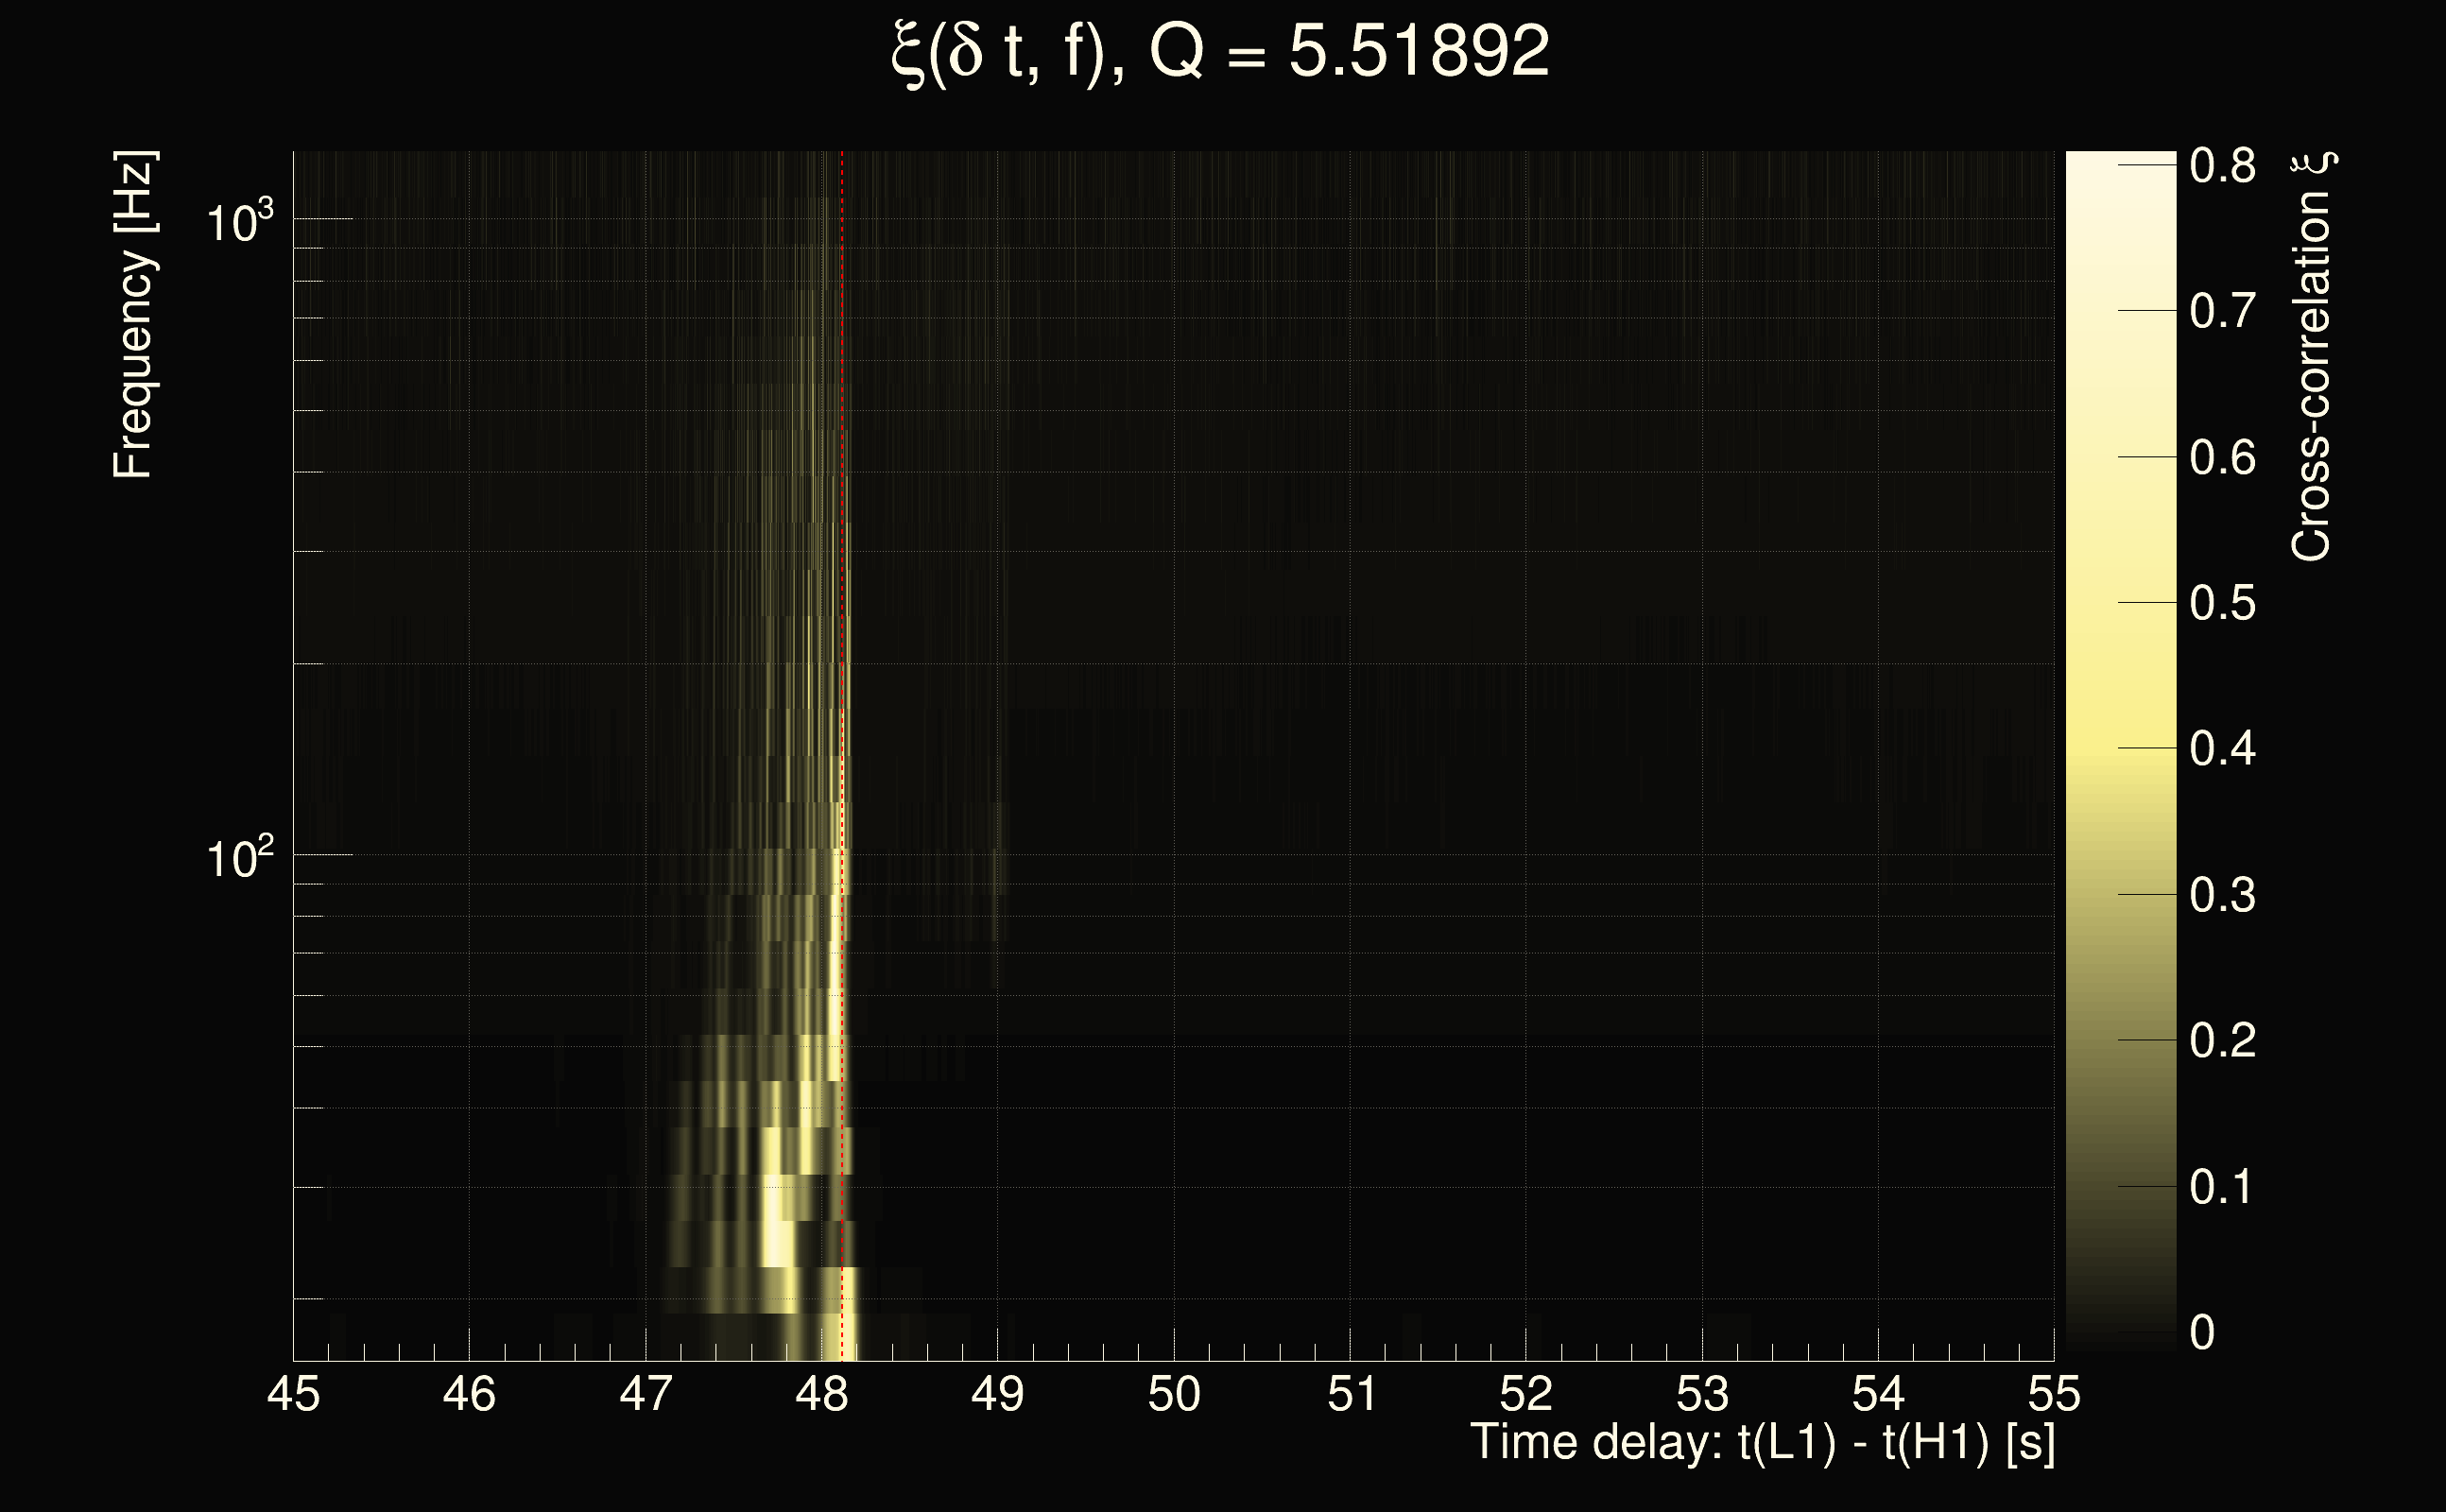This screenshot has height=1512, width=2446.
Task: Click the colorbar at the 0.8 level
Action: pos(2120,165)
